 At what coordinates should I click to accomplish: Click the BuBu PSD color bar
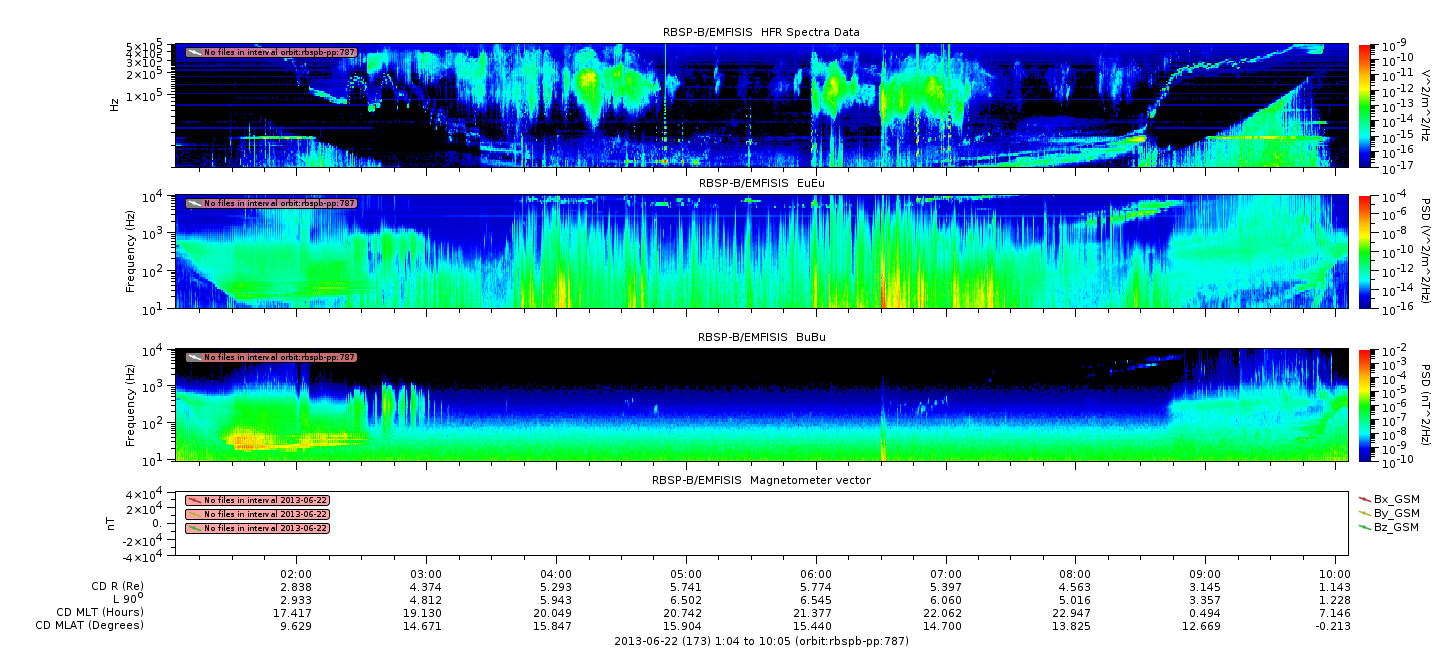(1365, 405)
